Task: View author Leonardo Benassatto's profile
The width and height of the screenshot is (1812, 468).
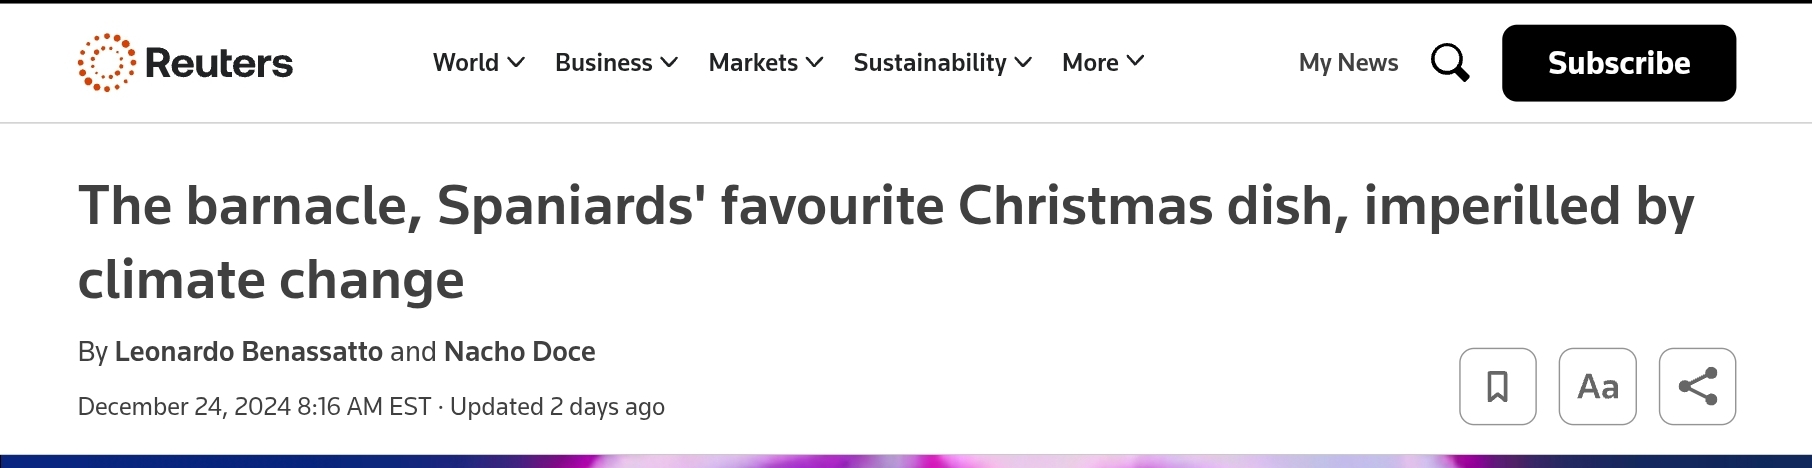Action: 248,352
